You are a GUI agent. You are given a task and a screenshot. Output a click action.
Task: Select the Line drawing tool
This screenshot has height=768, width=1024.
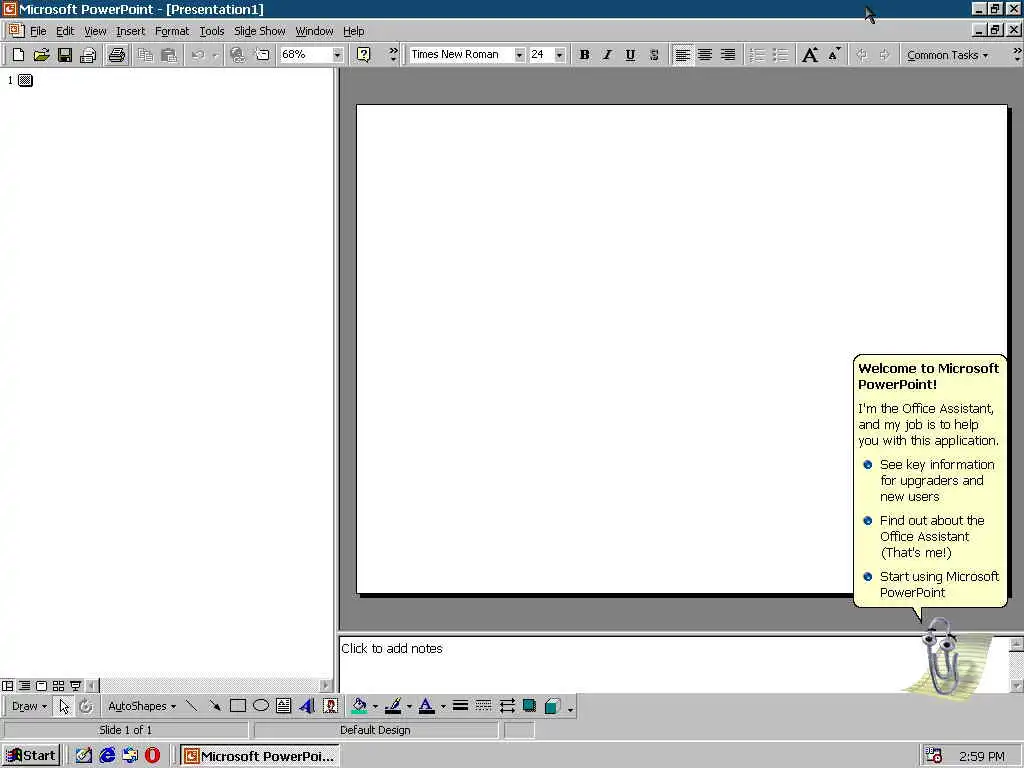tap(191, 705)
